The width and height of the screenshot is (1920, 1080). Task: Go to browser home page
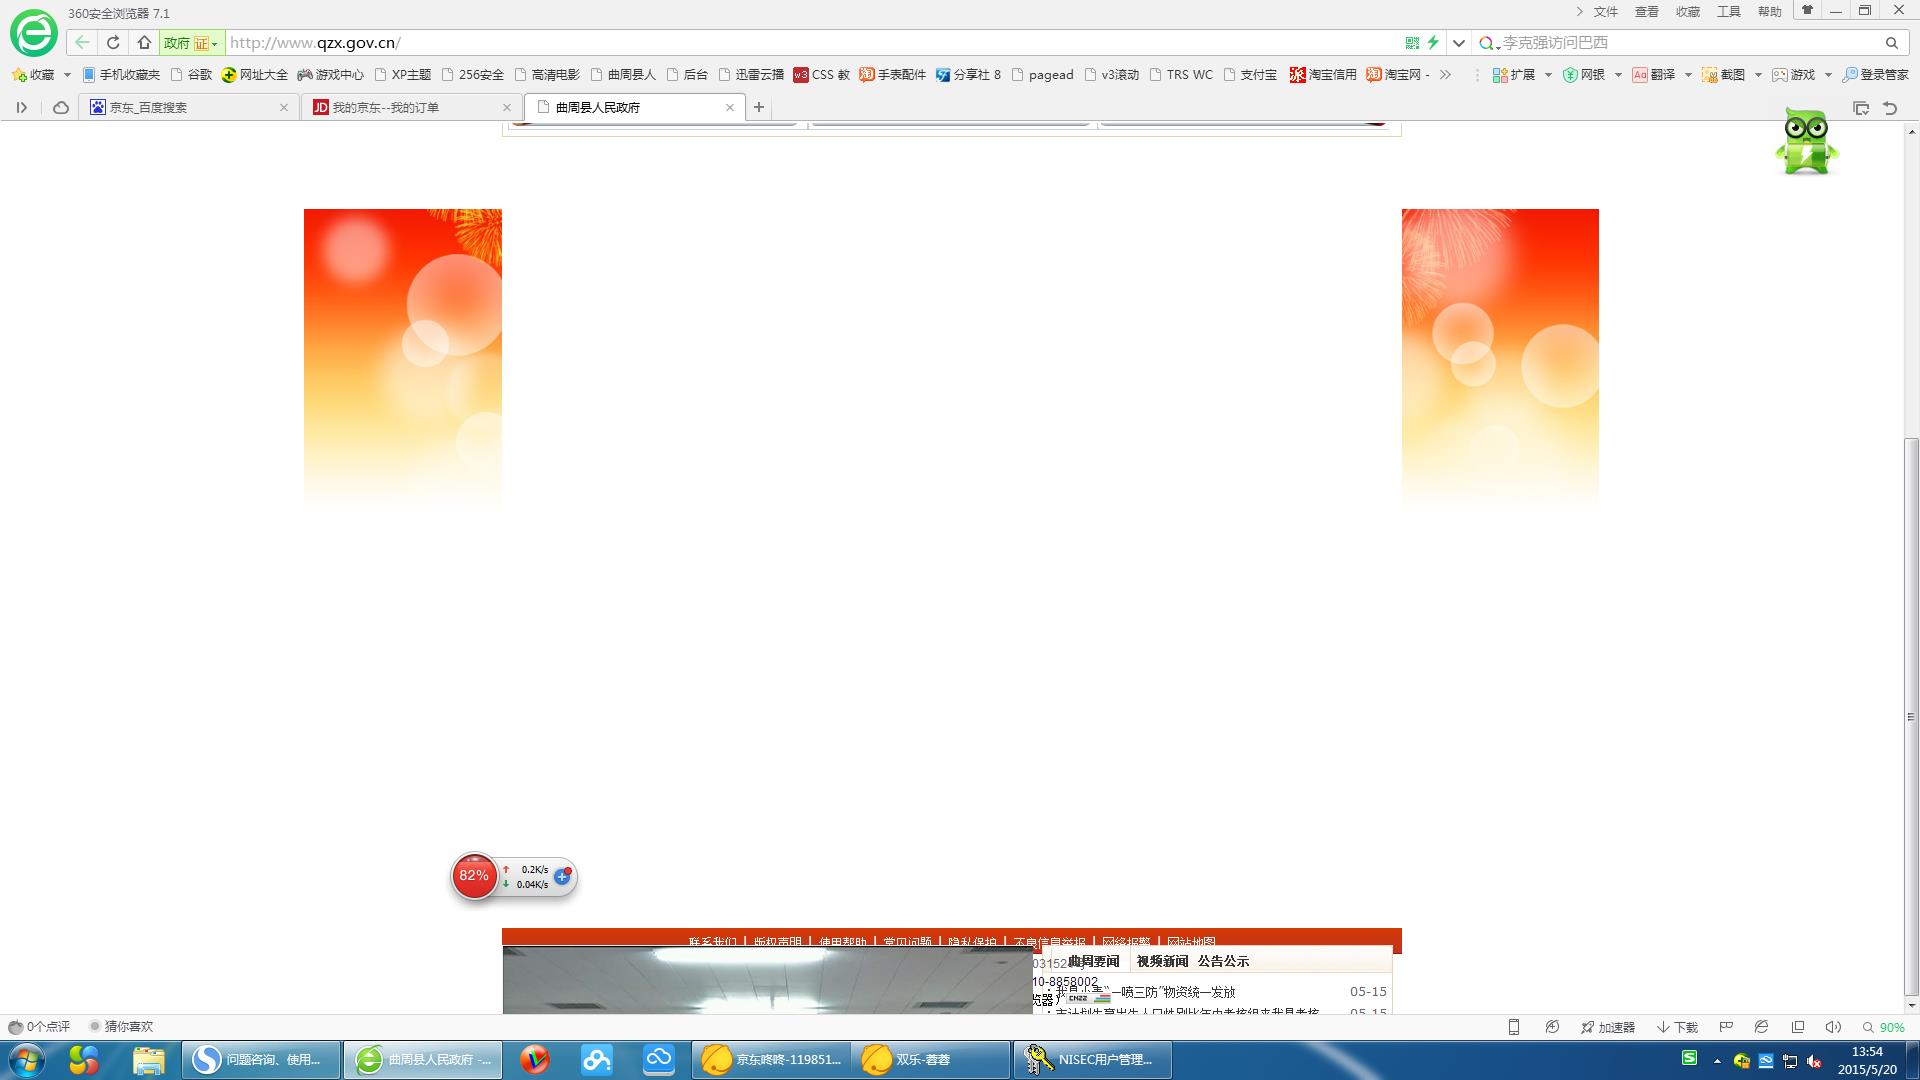[144, 43]
